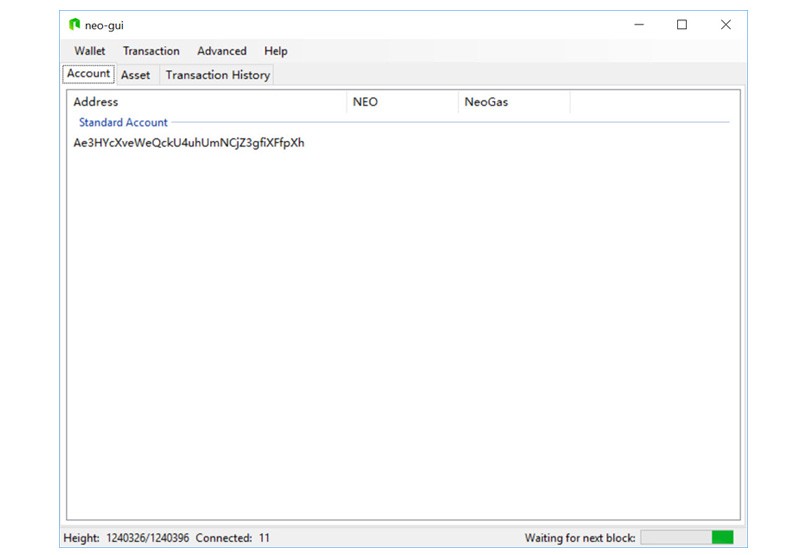Screen dimensions: 808x555
Task: Switch to the Transaction History tab
Action: [217, 75]
